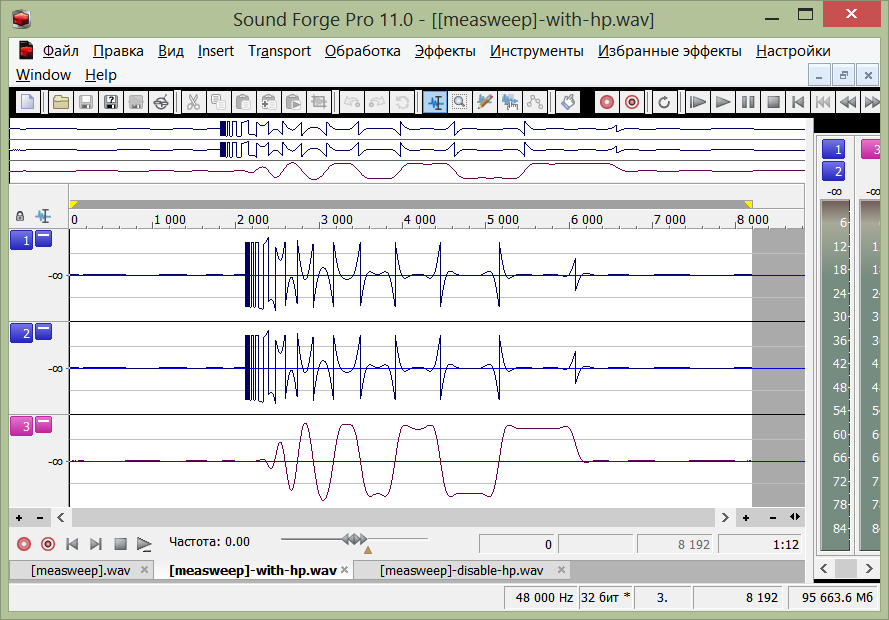Click the Paste Special icon
The width and height of the screenshot is (889, 620).
(269, 103)
